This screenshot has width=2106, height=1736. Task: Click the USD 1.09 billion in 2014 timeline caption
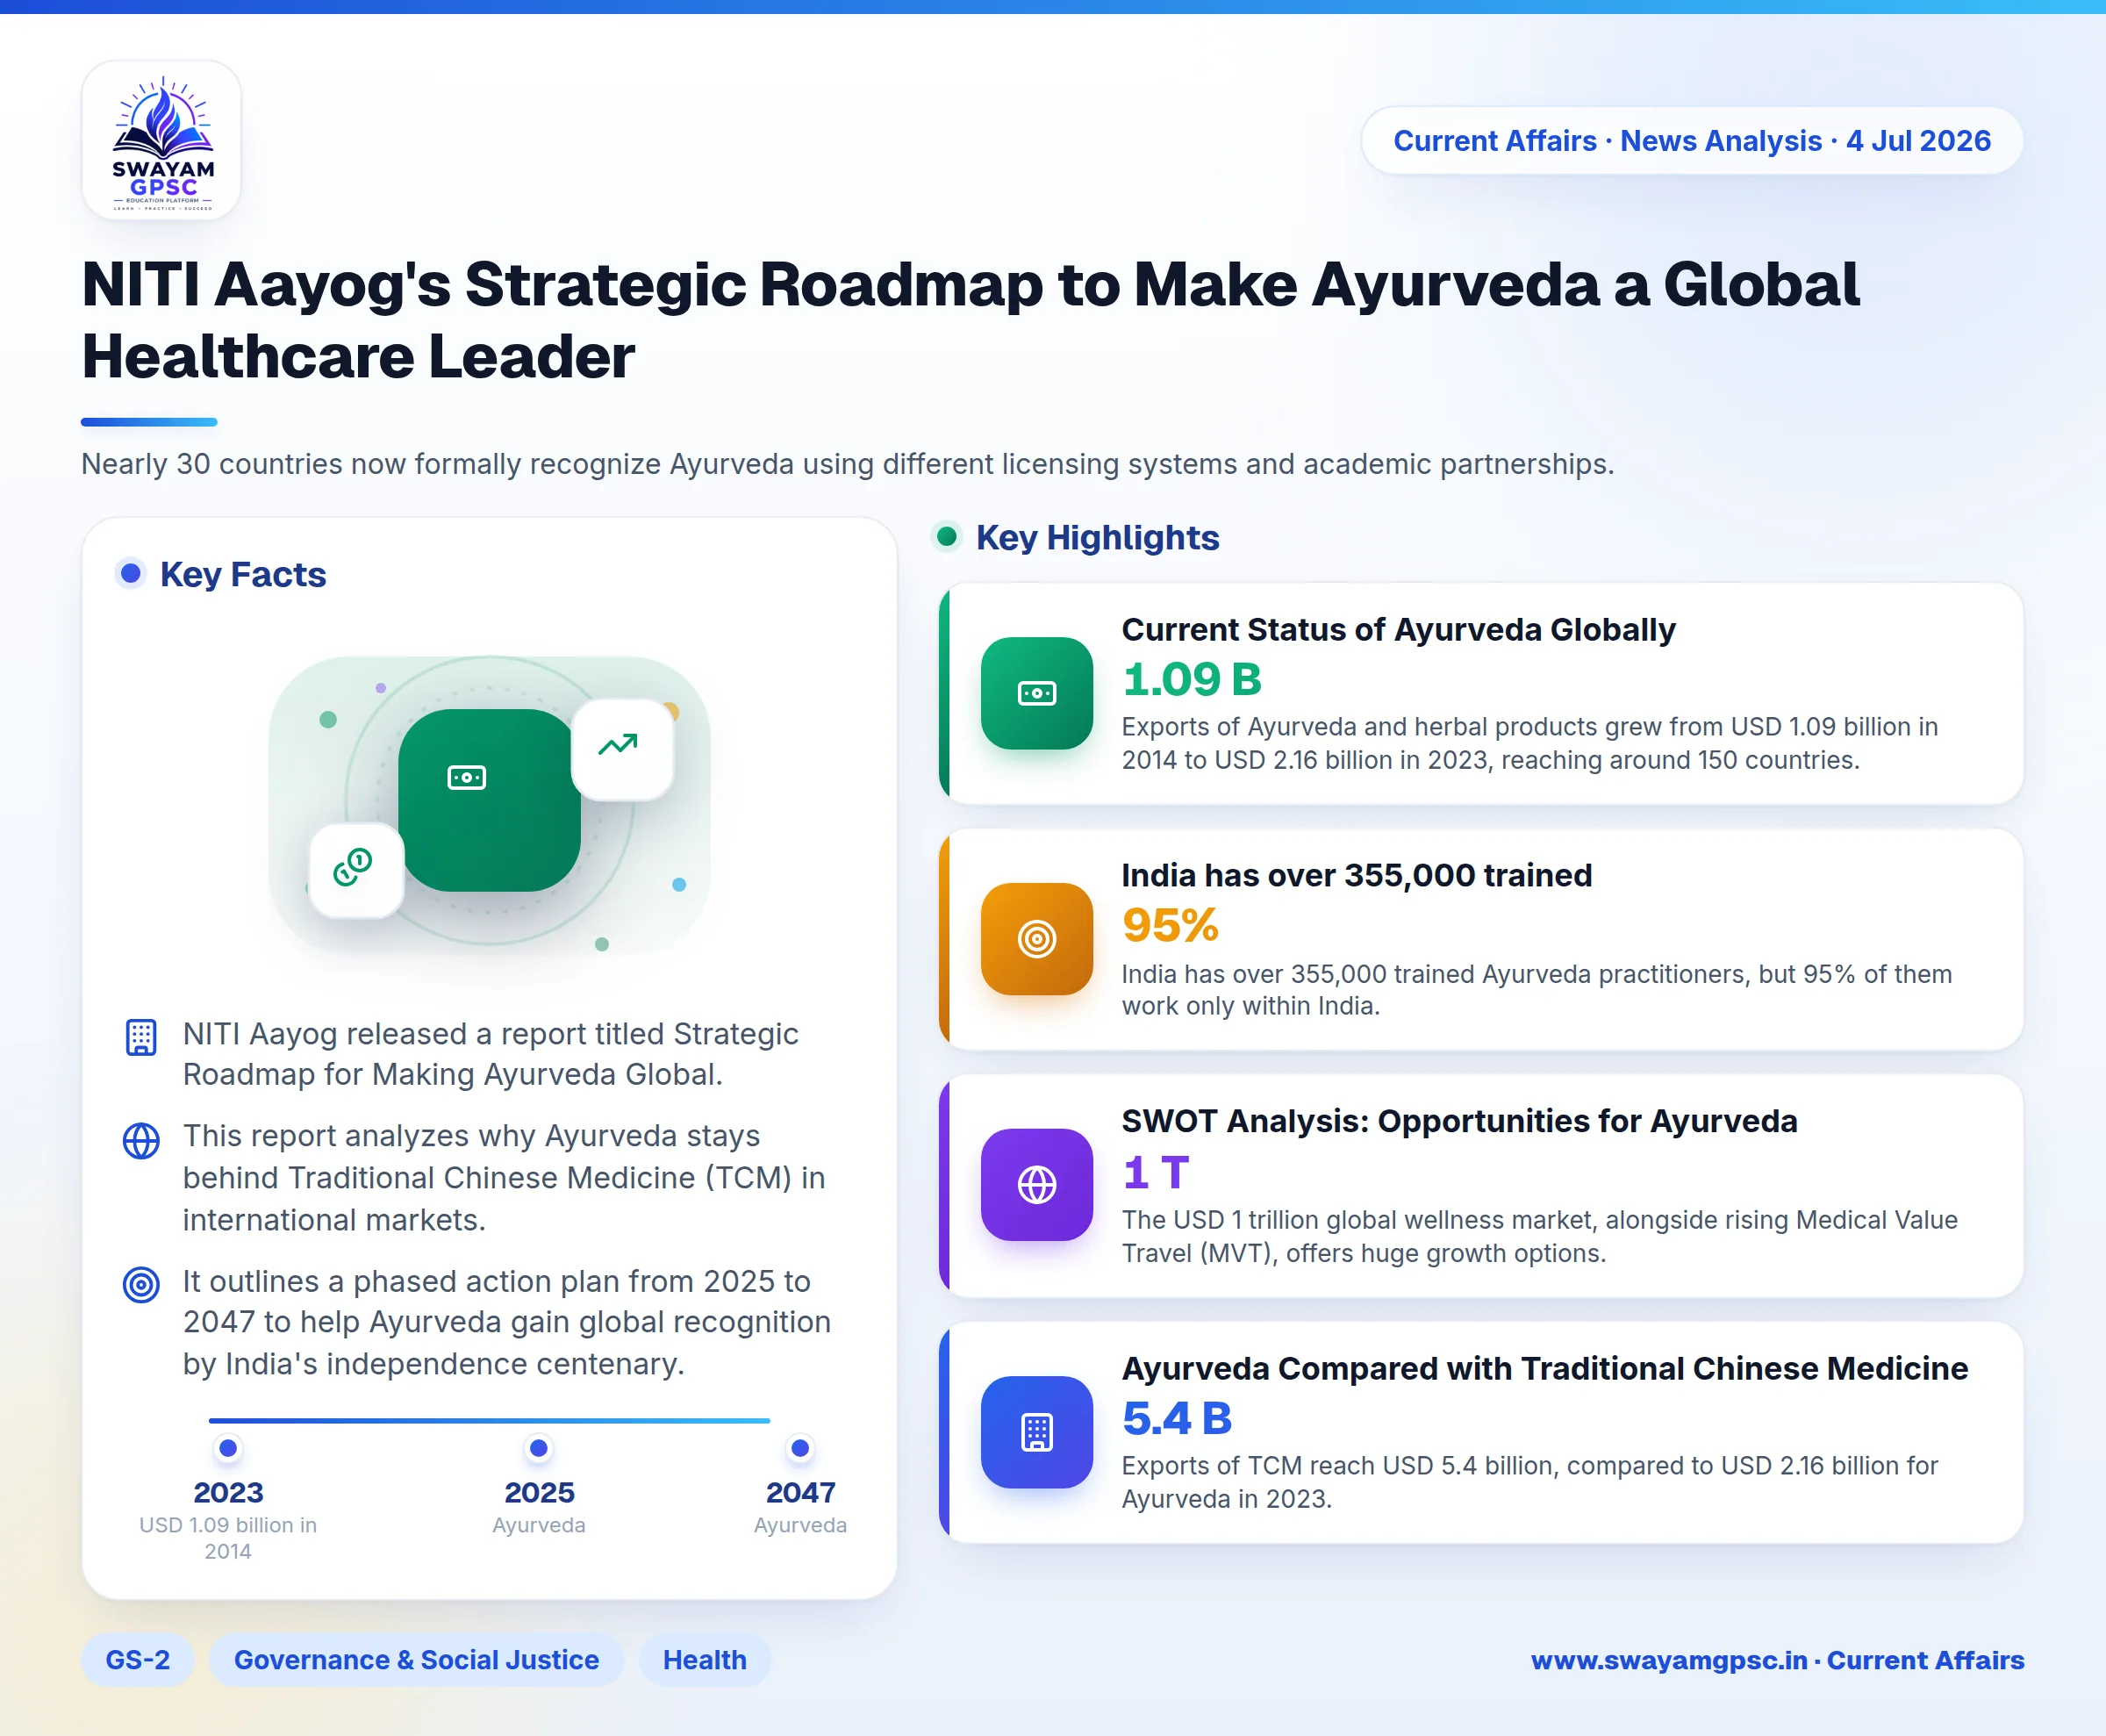[228, 1538]
